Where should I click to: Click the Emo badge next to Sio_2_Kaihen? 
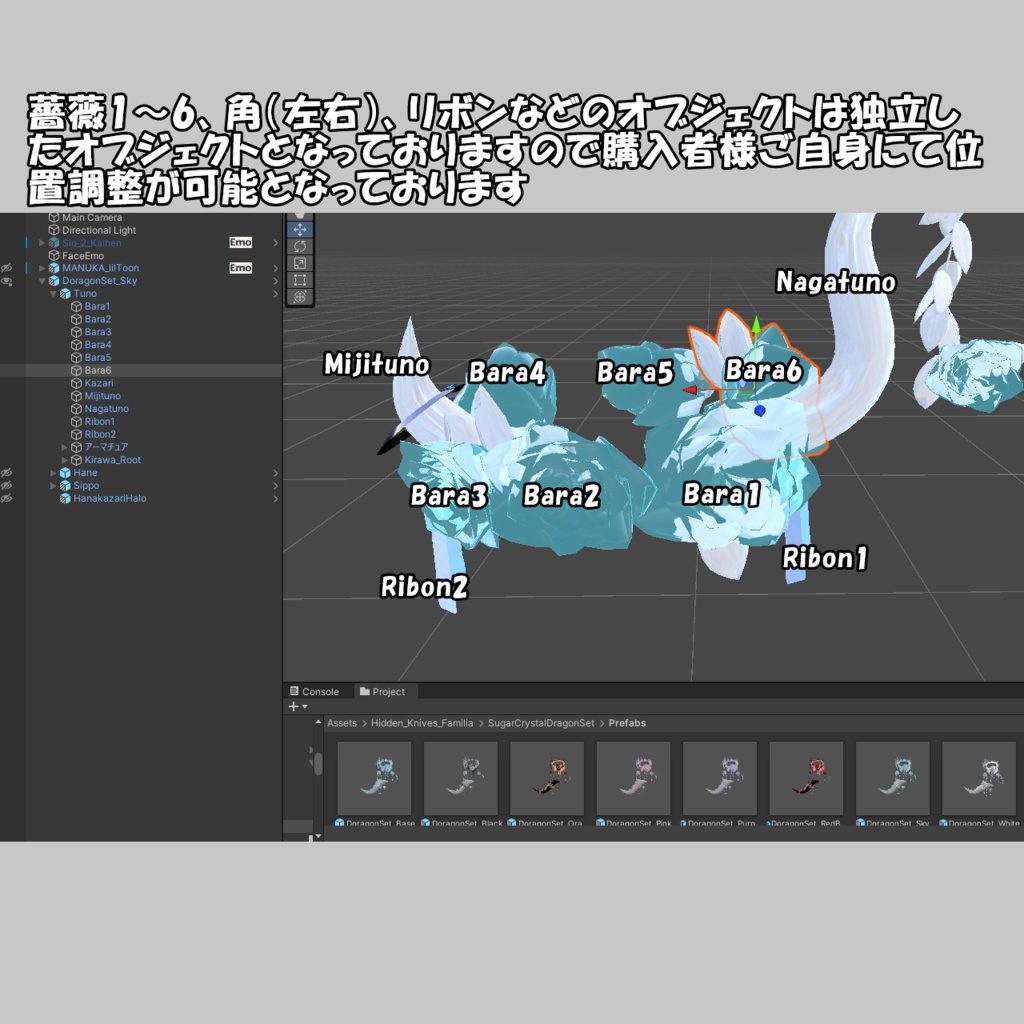point(240,244)
